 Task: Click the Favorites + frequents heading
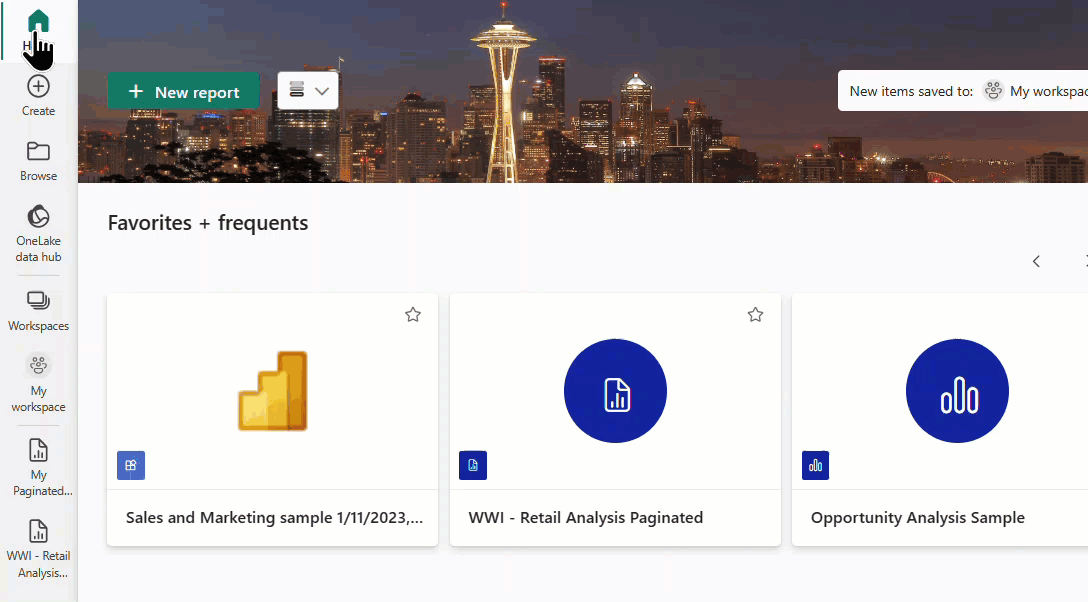point(207,223)
